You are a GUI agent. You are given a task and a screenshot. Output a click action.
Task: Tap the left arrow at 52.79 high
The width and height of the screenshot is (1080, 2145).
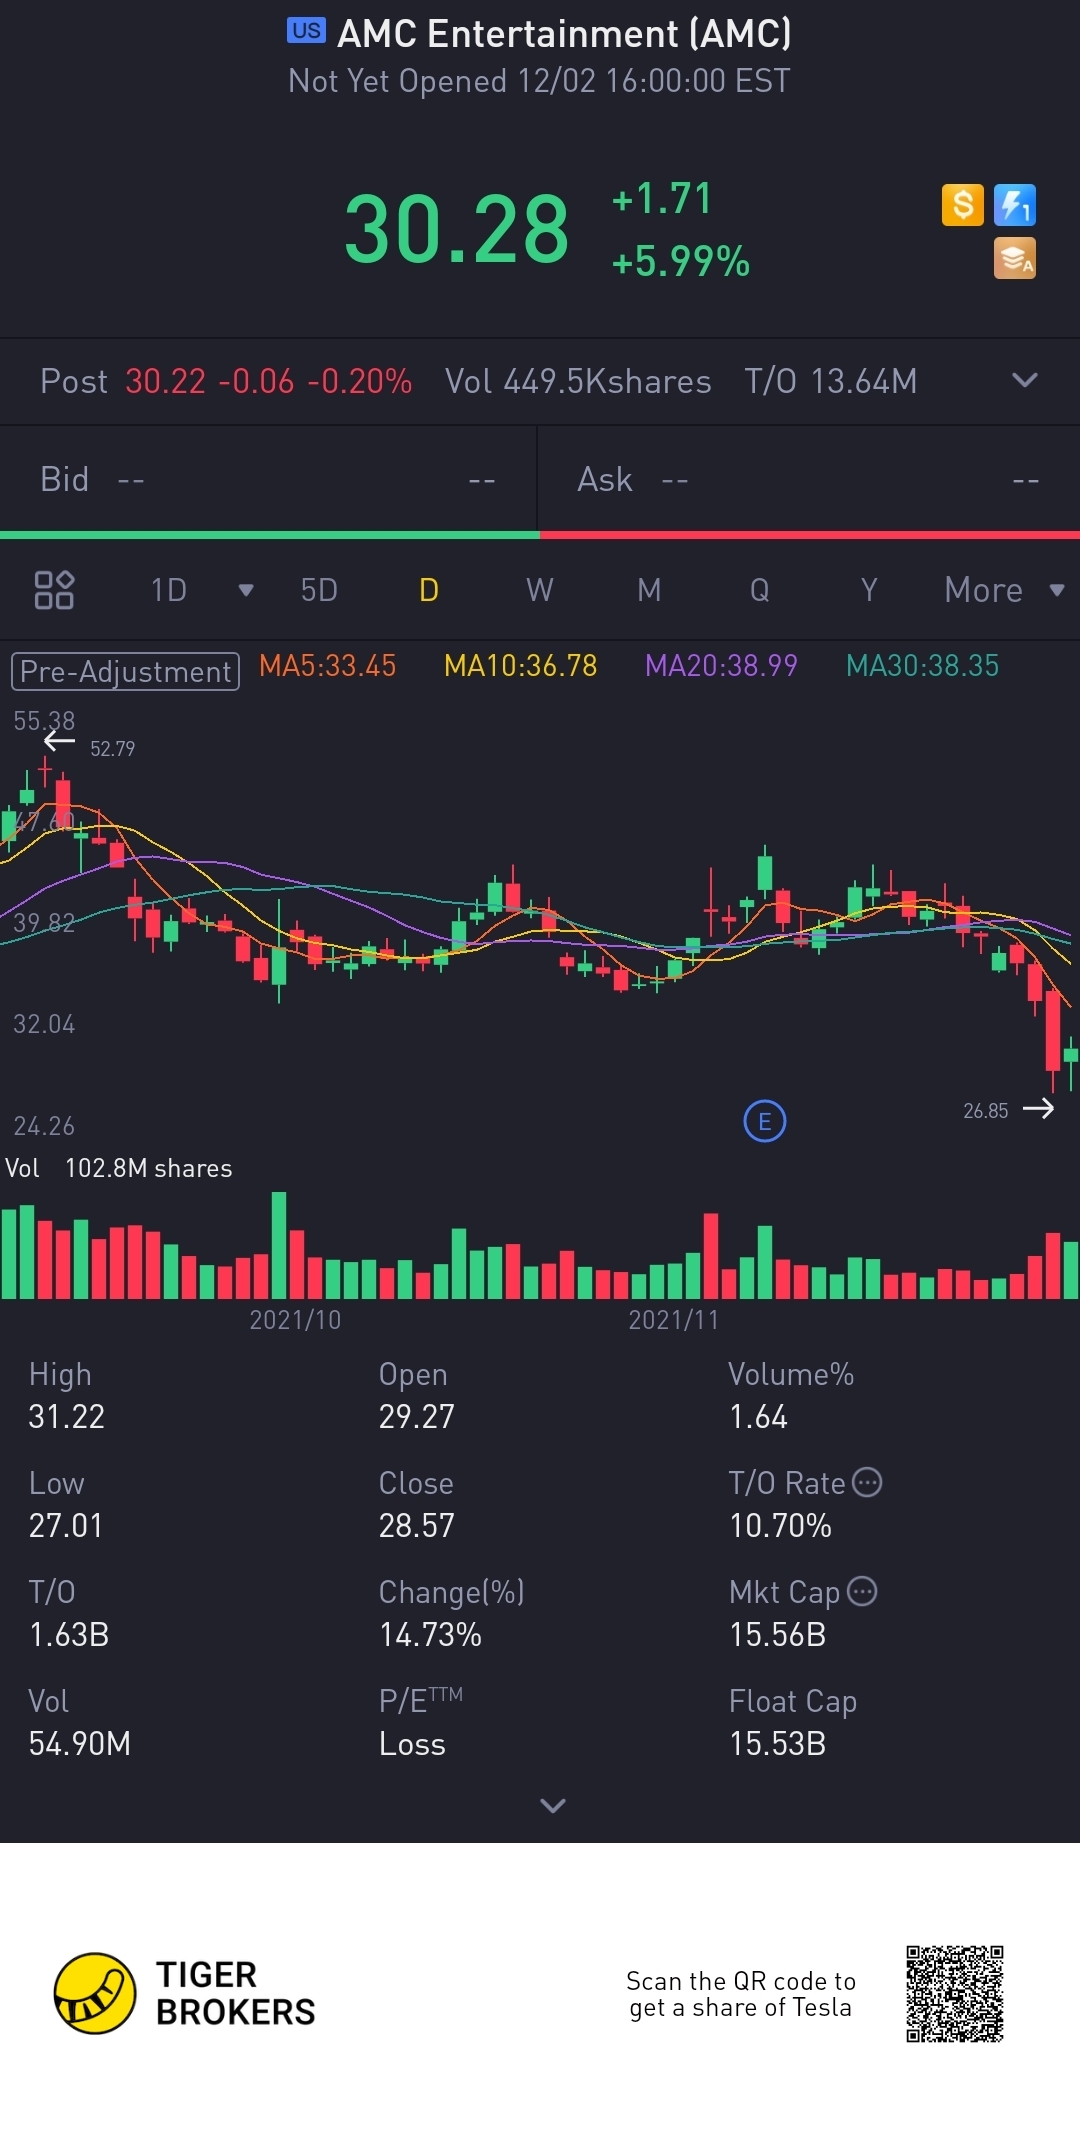coord(59,741)
